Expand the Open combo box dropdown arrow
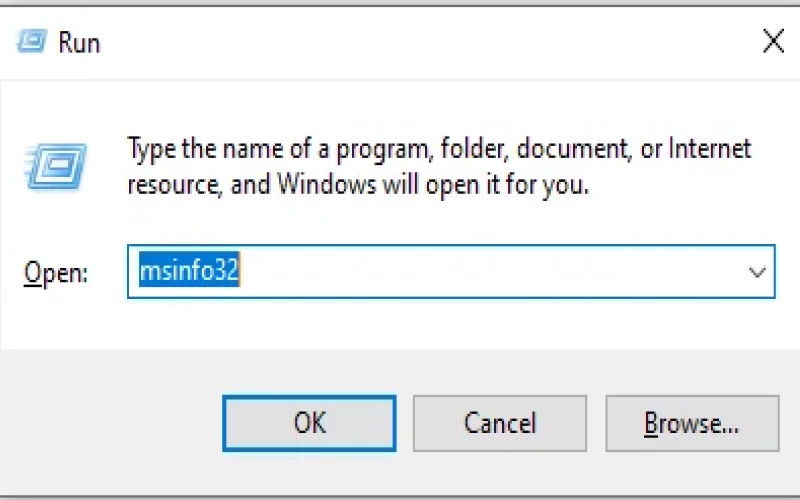The image size is (800, 500). 757,272
